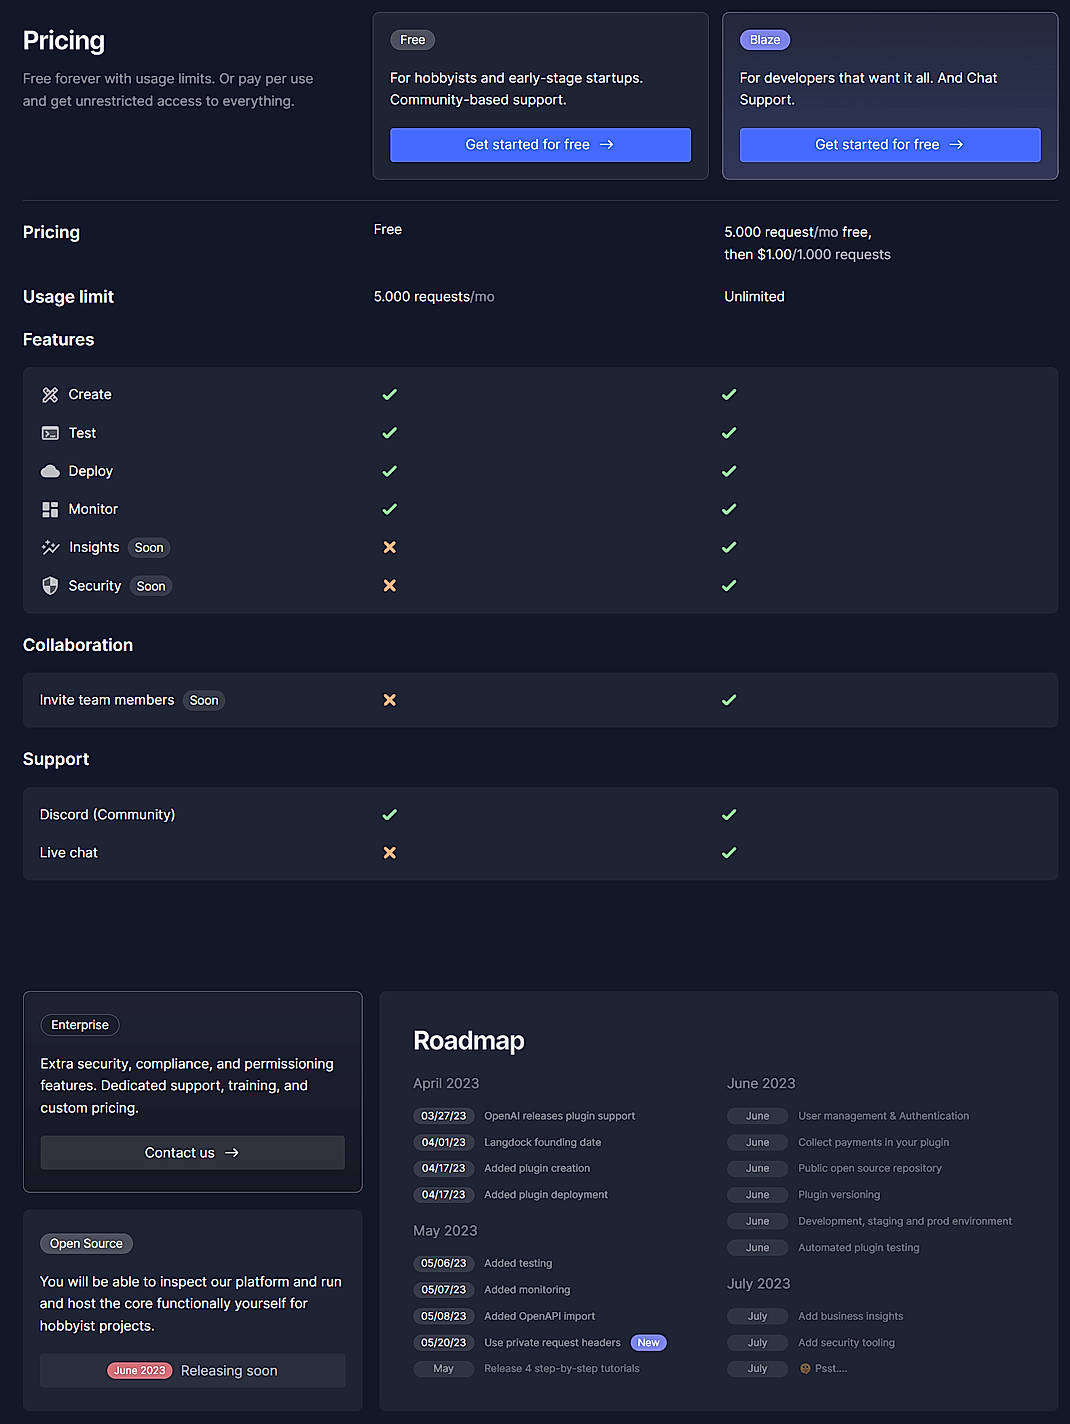Select the Insights sparkle icon
This screenshot has width=1070, height=1424.
(x=50, y=547)
